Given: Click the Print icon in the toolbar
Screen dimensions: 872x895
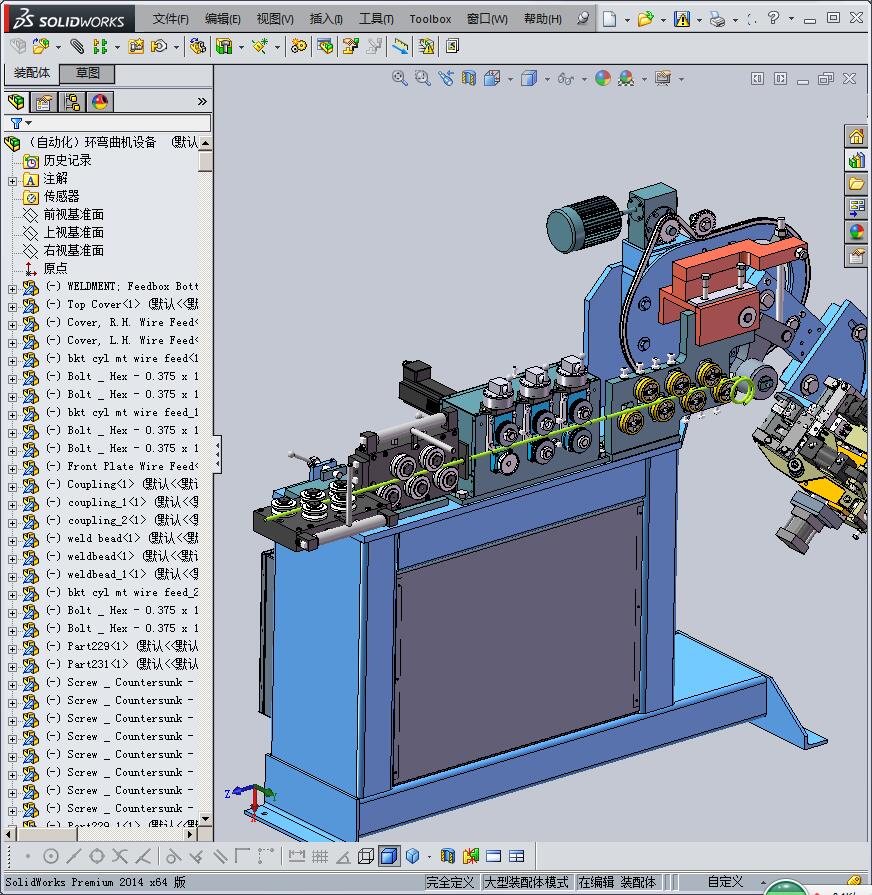Looking at the screenshot, I should [717, 19].
